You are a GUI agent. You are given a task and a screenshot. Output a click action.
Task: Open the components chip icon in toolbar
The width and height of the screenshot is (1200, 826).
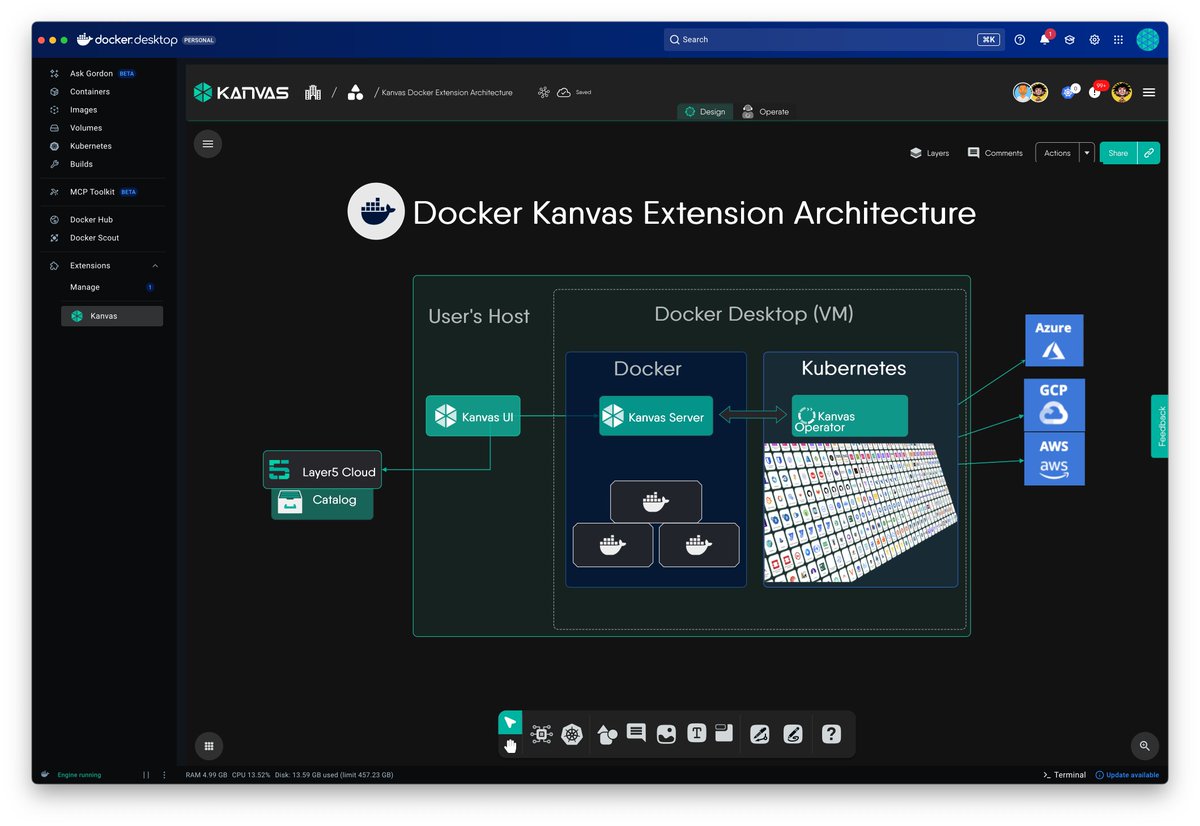coord(541,734)
